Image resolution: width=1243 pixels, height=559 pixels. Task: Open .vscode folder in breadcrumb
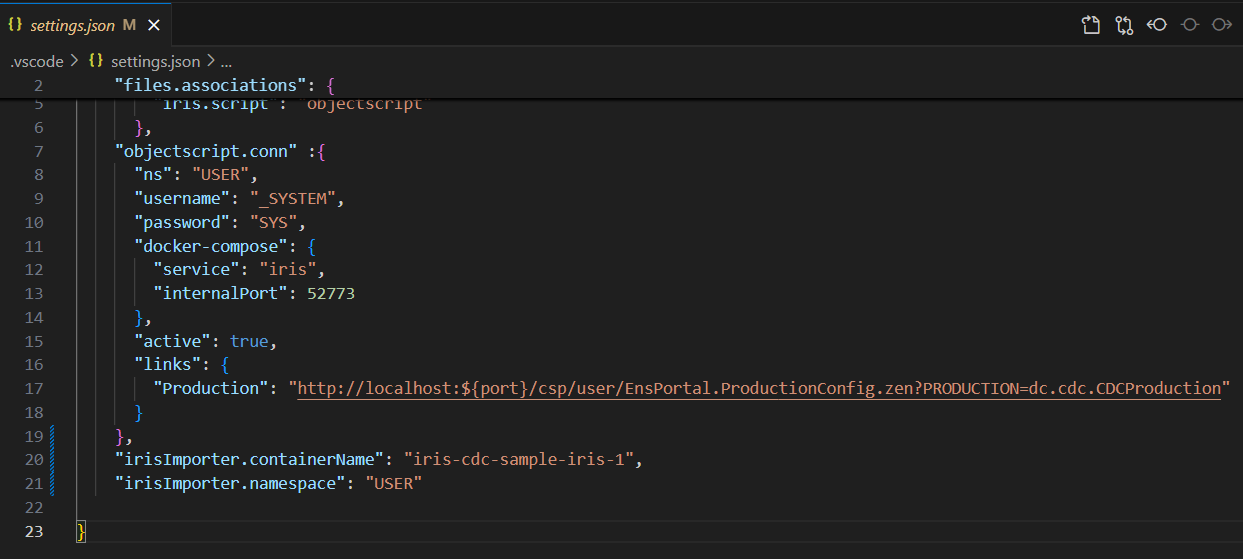tap(37, 61)
